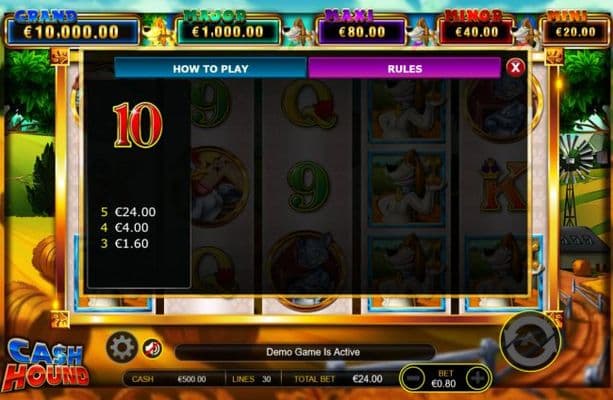Click the Total Bet €24.00 field
This screenshot has height=400, width=613.
point(338,378)
